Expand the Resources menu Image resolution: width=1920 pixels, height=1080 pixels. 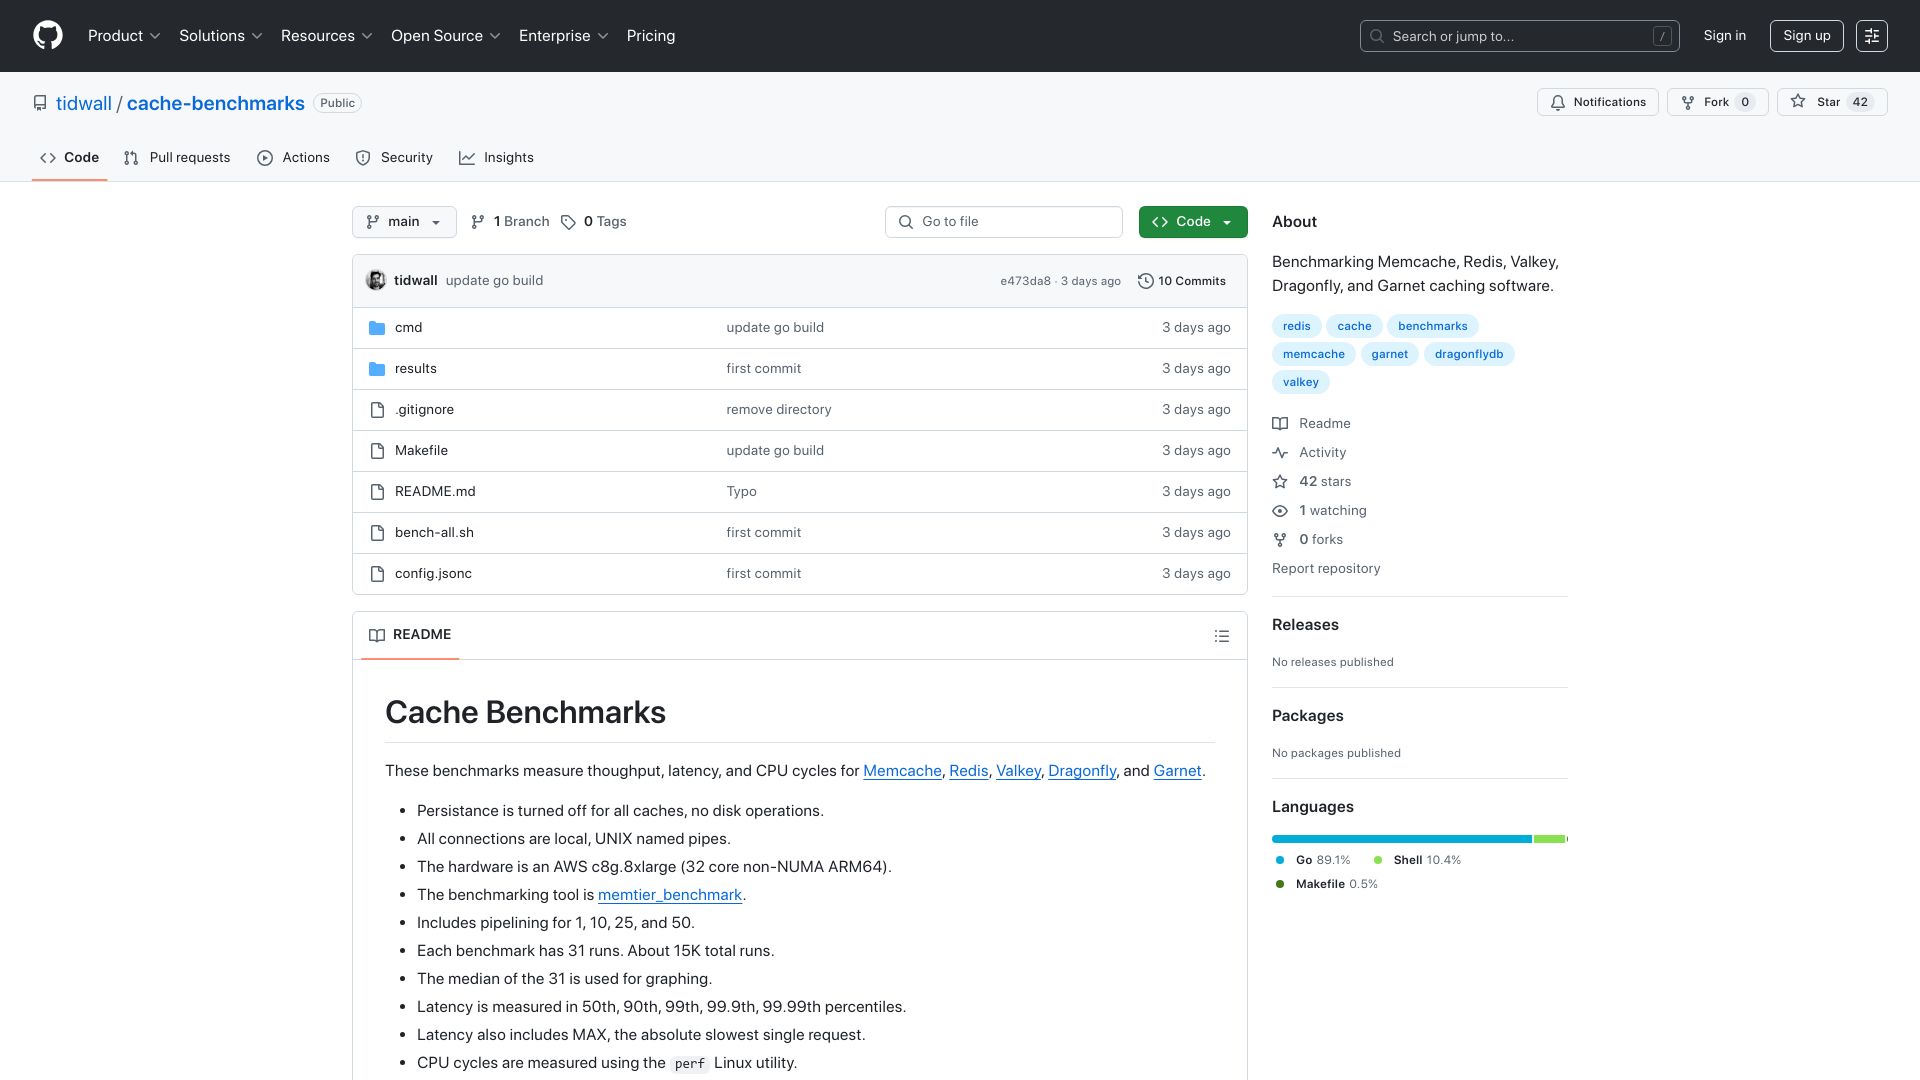(326, 36)
